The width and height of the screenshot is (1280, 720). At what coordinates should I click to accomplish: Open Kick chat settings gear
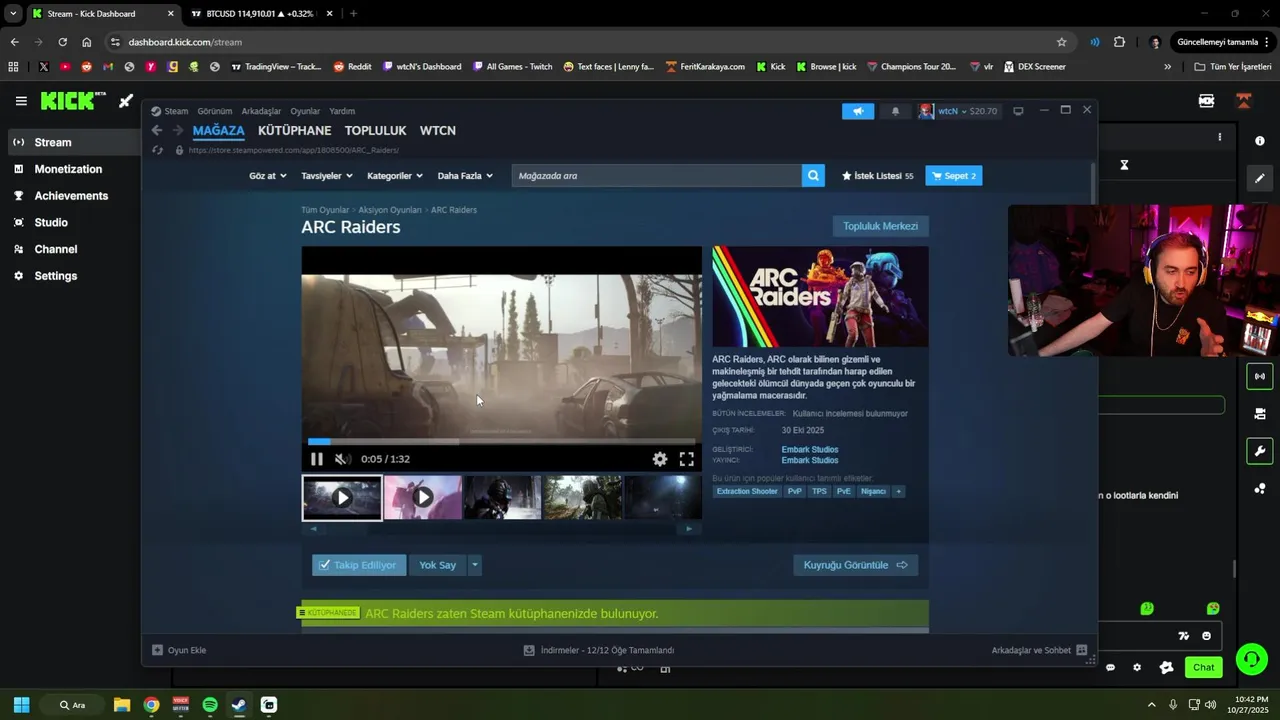[x=1137, y=667]
